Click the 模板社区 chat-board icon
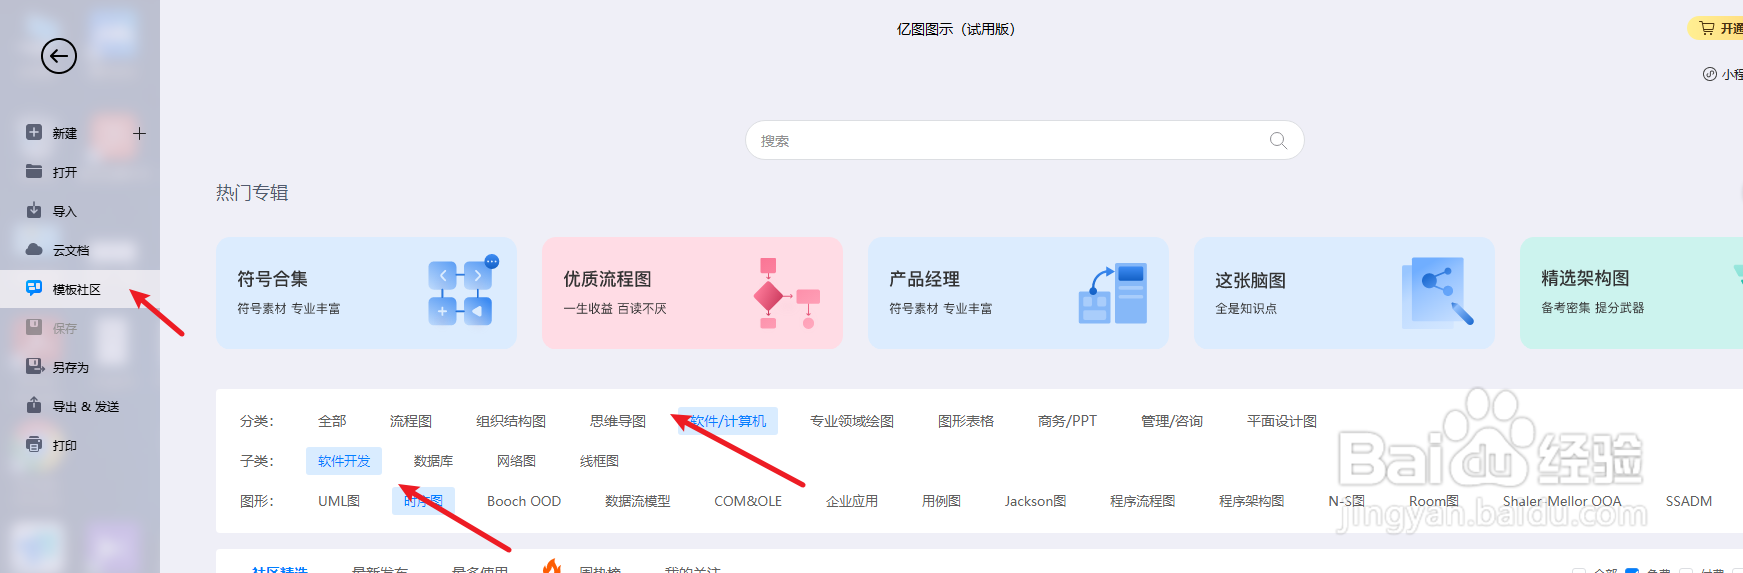 click(x=34, y=288)
